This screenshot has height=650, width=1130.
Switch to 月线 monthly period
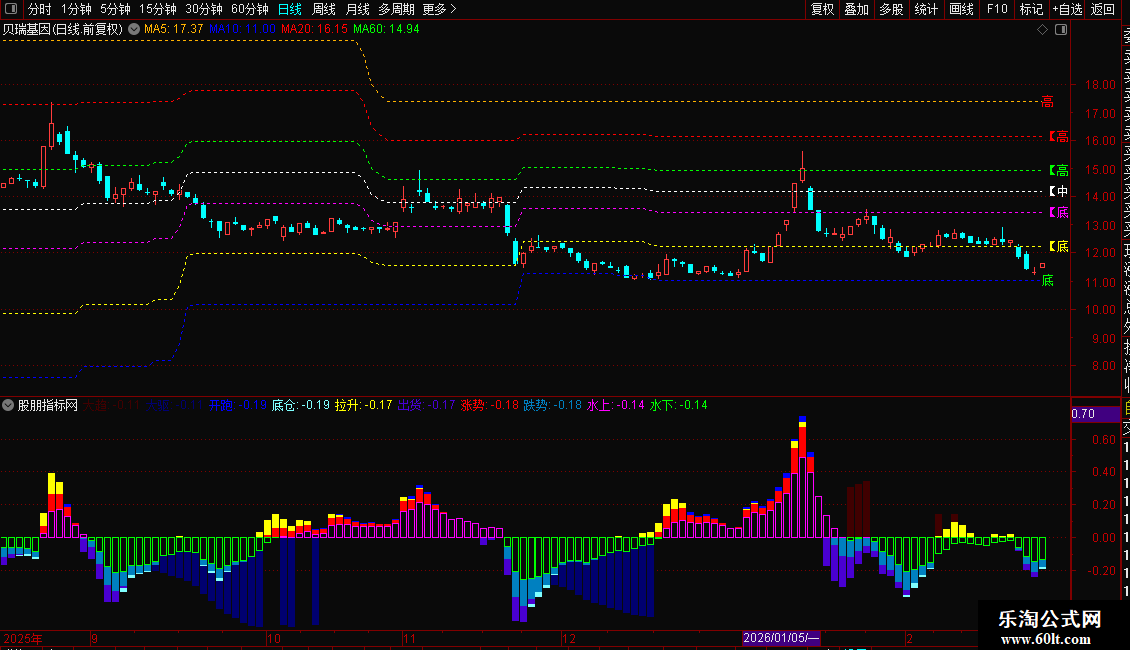click(357, 9)
